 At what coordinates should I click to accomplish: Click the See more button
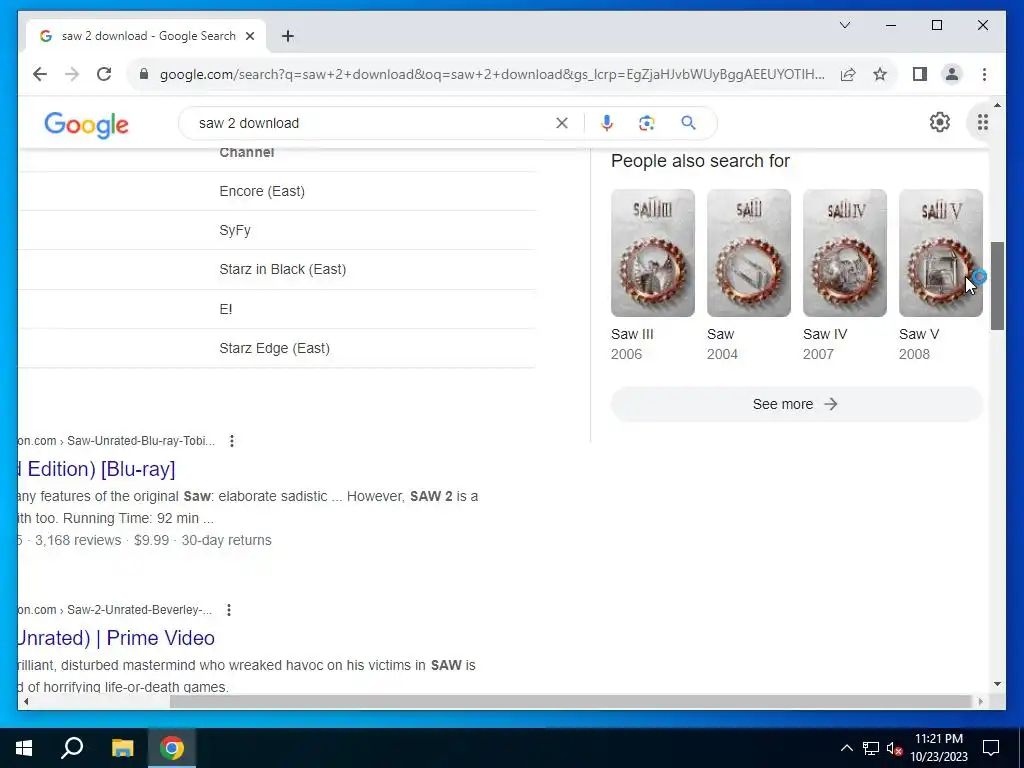click(x=796, y=404)
